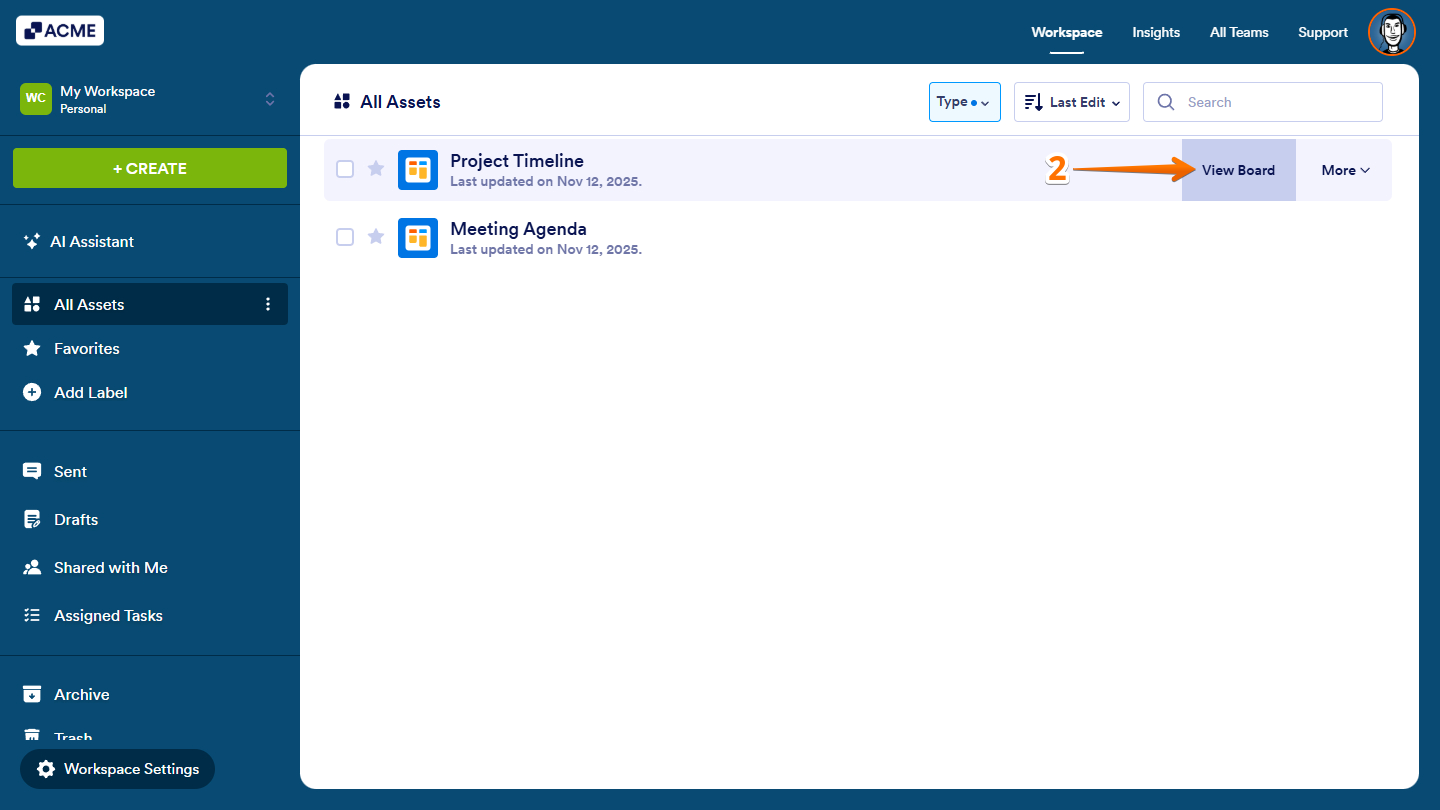Open Assigned Tasks list
This screenshot has height=810, width=1440.
click(x=108, y=615)
